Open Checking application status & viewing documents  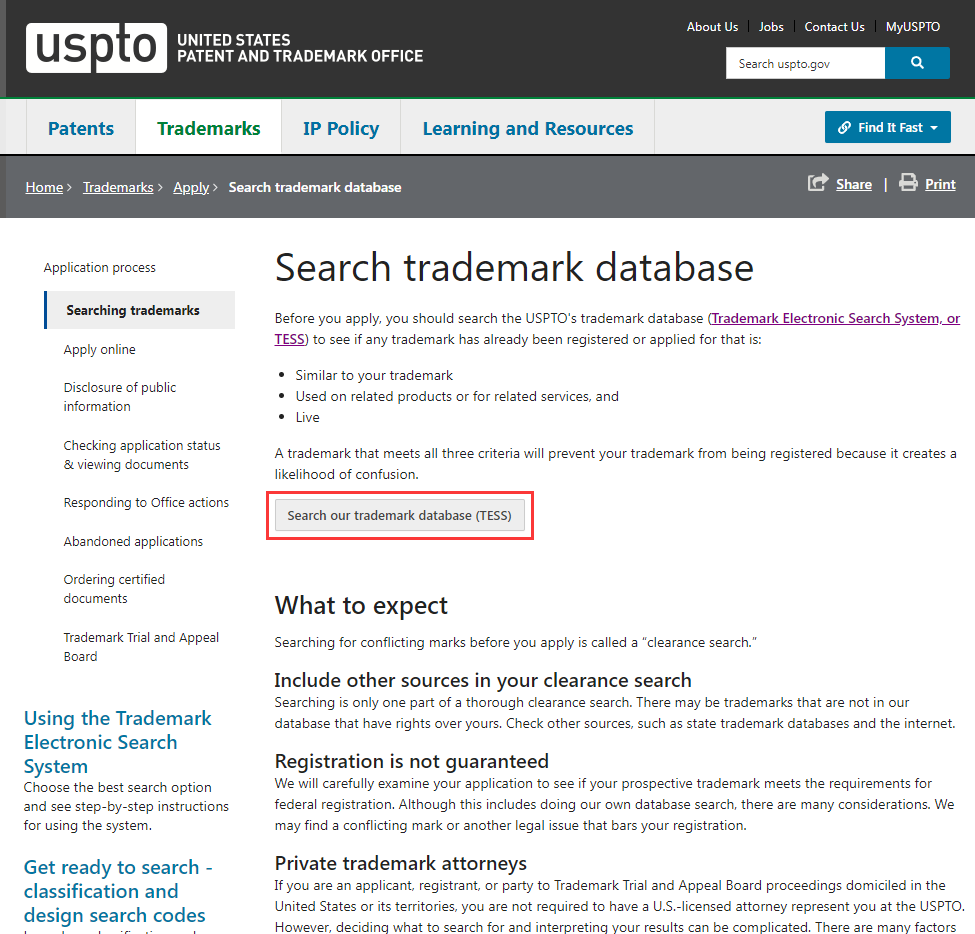[142, 455]
